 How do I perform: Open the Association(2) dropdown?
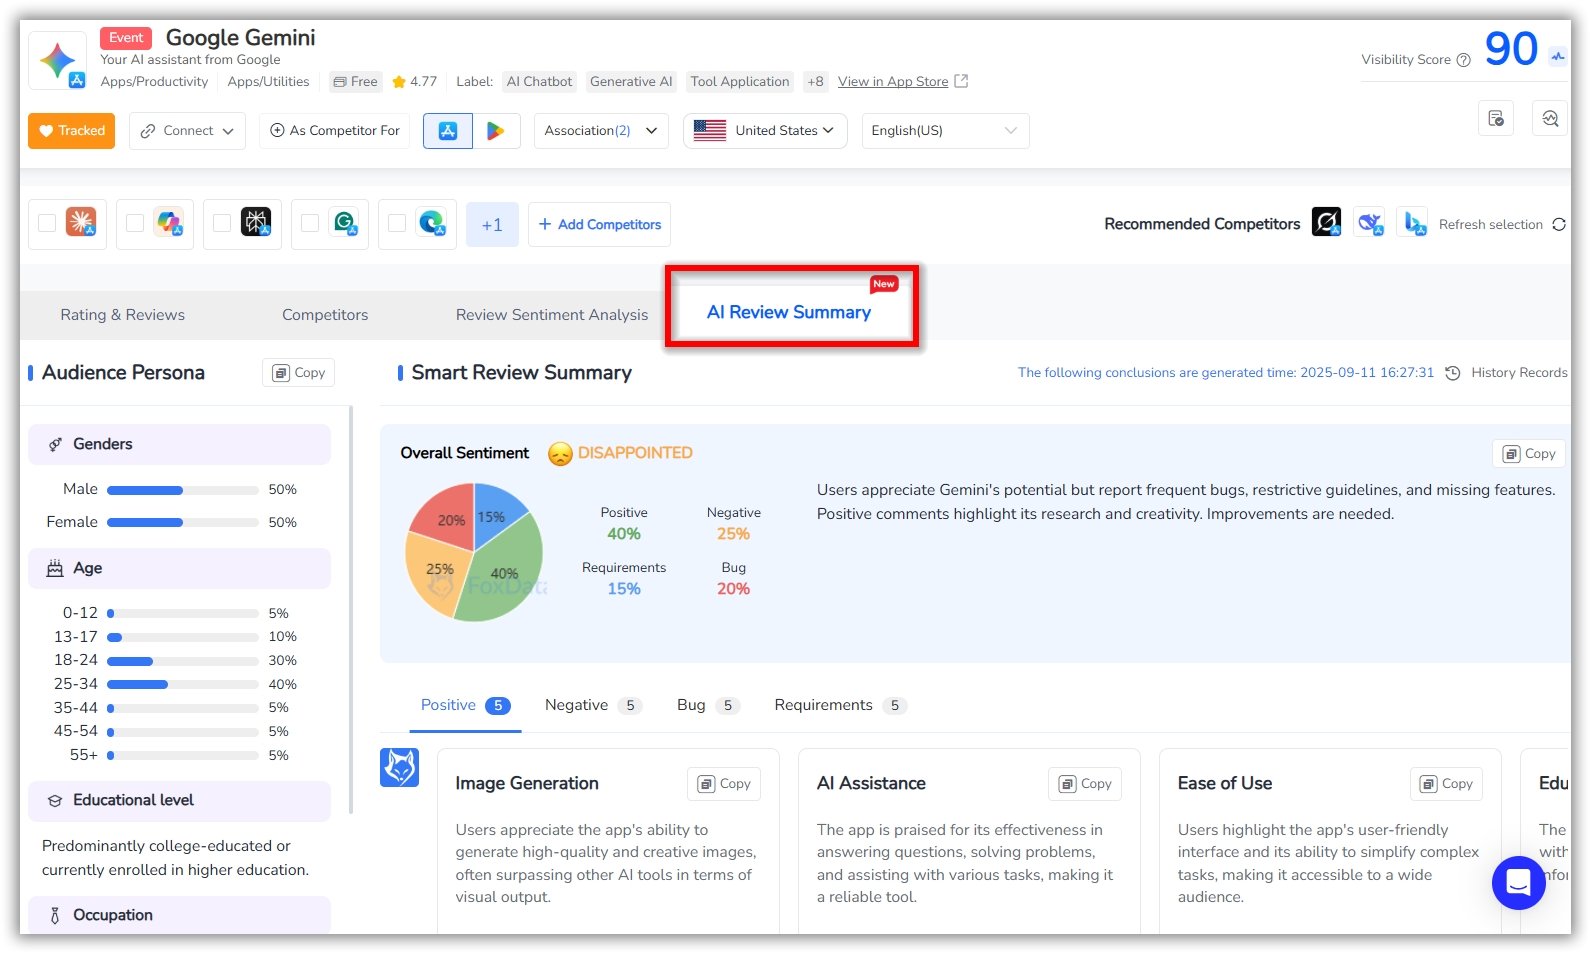(x=601, y=131)
